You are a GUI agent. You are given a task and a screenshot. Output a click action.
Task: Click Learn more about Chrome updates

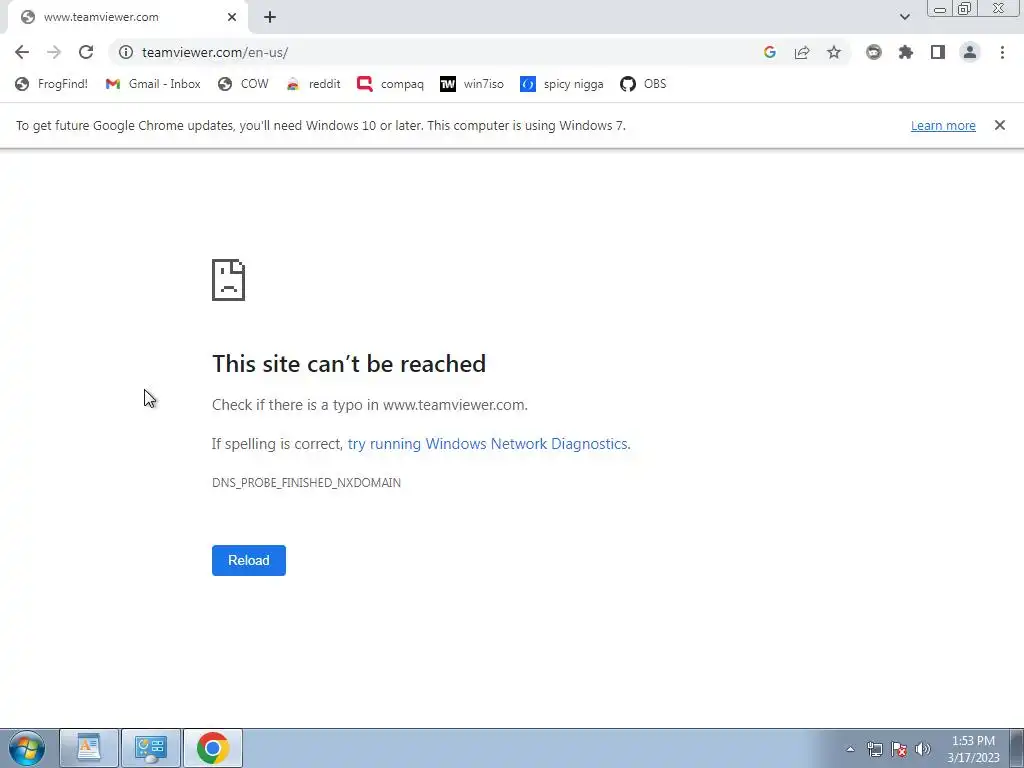(x=943, y=125)
